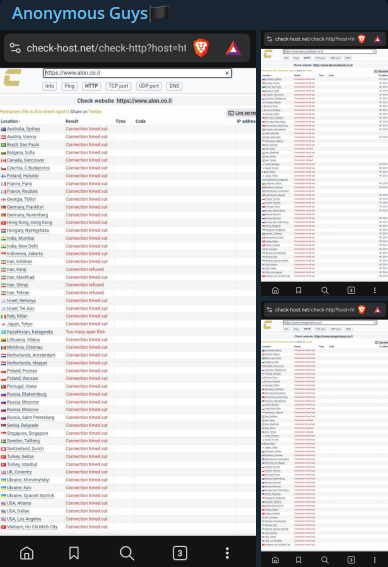The image size is (388, 567).
Task: Open three-dot menu in bottom-right screenshot
Action: (x=375, y=560)
